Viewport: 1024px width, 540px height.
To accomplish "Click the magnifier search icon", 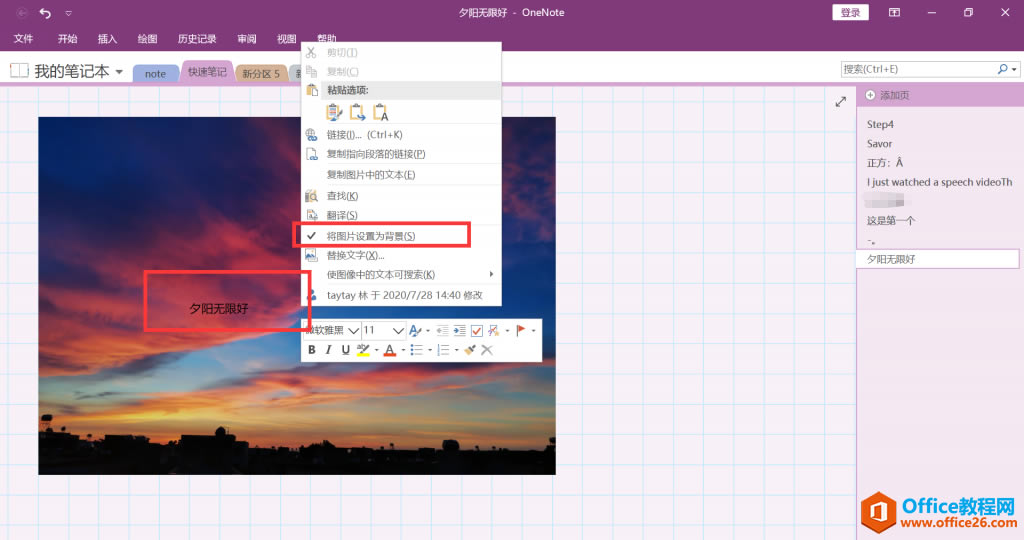I will click(x=1002, y=69).
